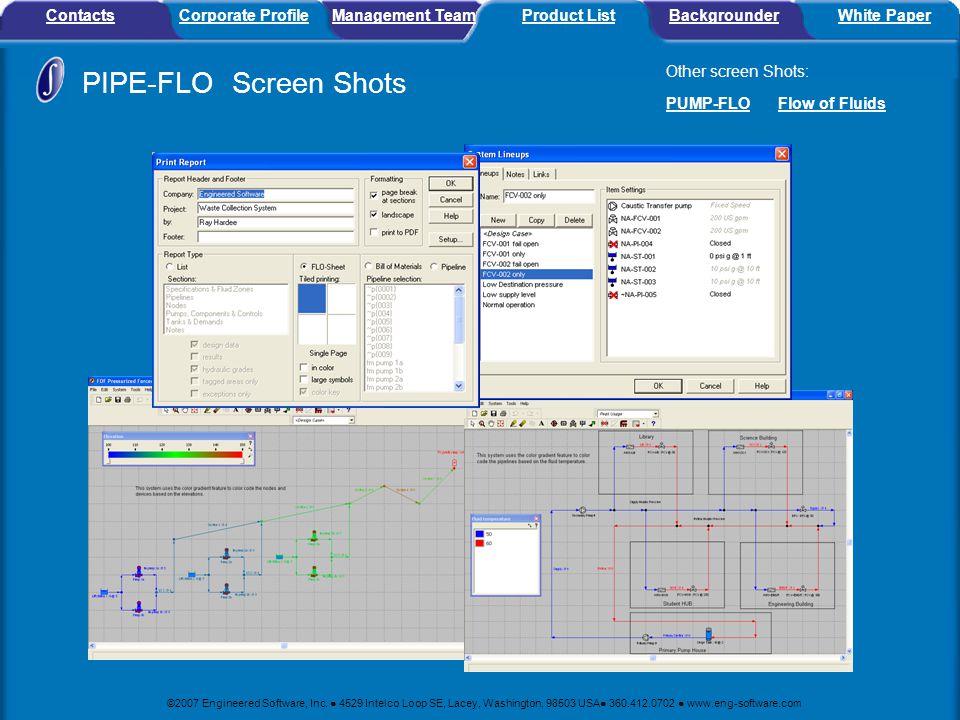Click the blue question mark help icon in right window
The height and width of the screenshot is (720, 960).
click(x=653, y=424)
